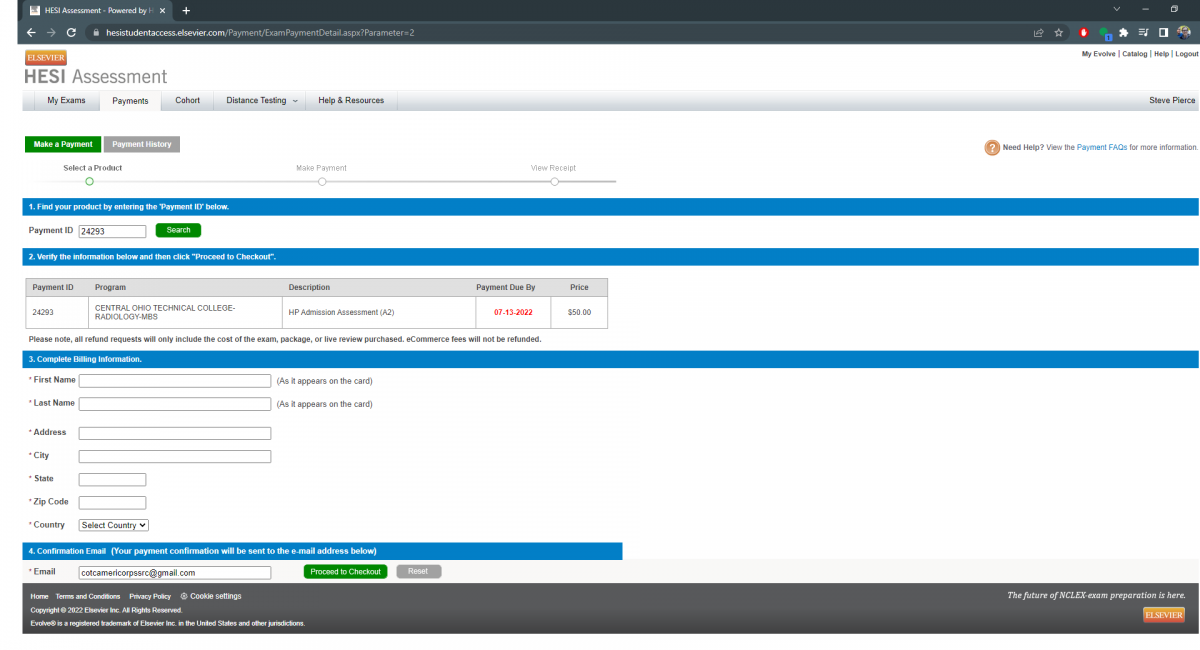Open the Terms and Conditions link

(x=88, y=596)
